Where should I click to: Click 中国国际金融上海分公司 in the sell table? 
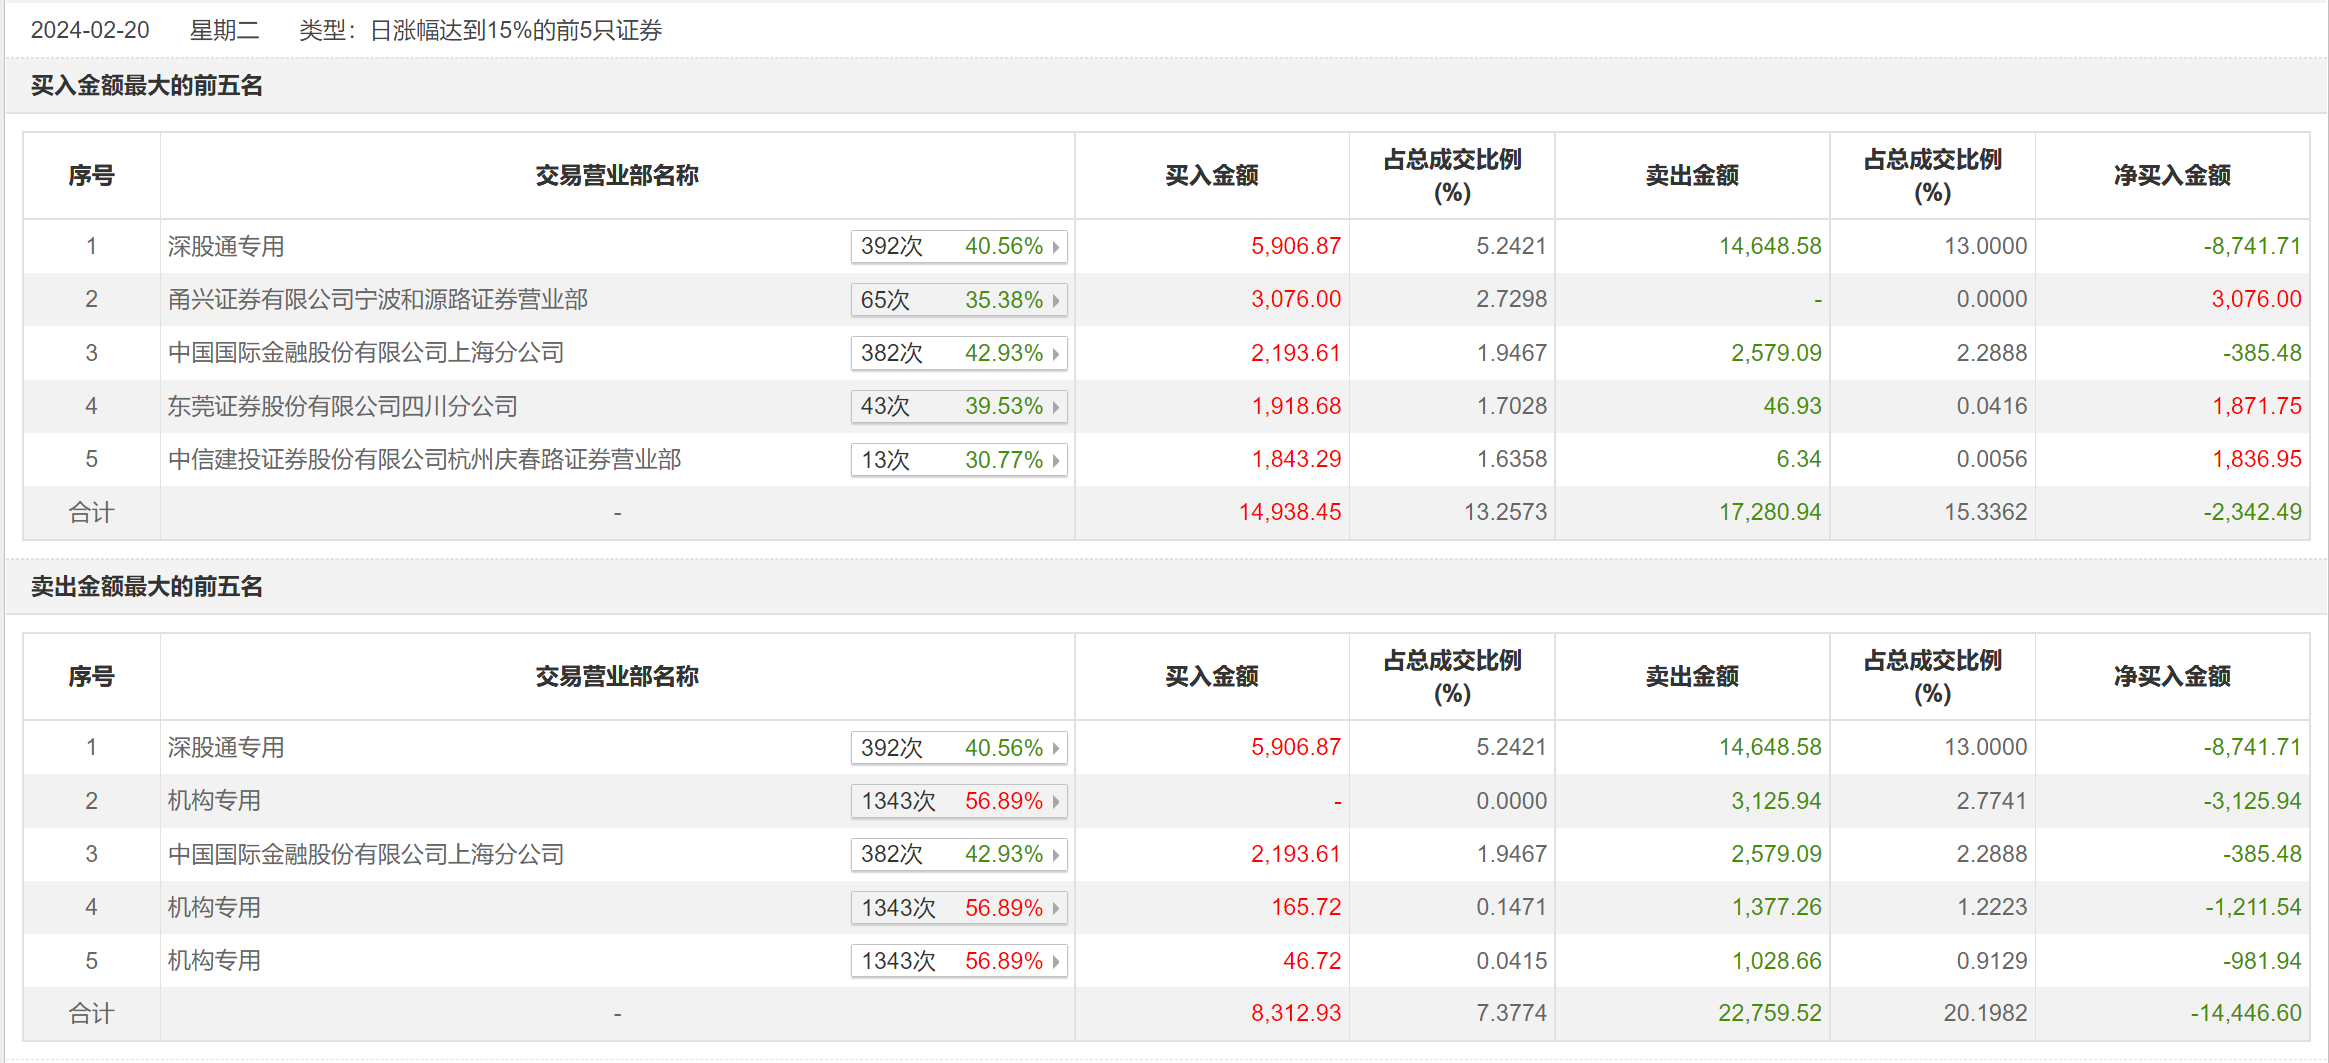coord(366,855)
